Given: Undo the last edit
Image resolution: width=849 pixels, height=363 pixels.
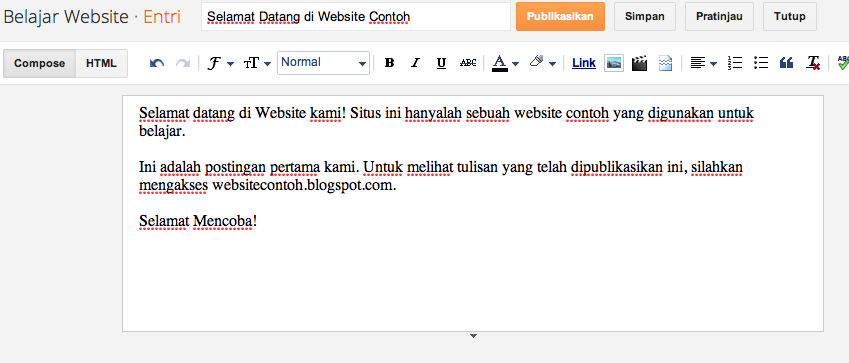Looking at the screenshot, I should [x=157, y=63].
